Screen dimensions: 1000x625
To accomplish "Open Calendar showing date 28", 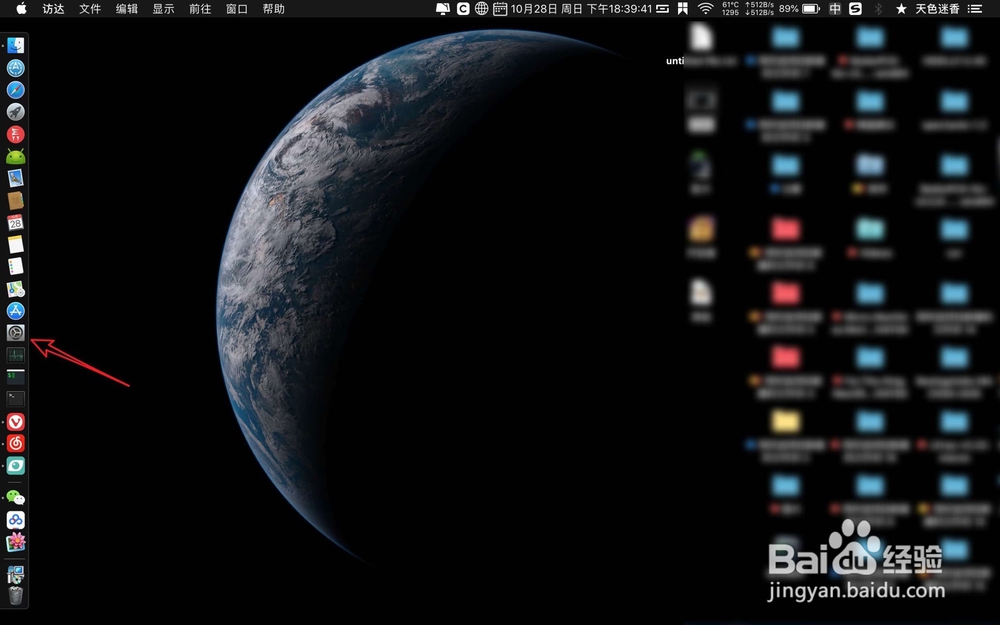I will [16, 222].
